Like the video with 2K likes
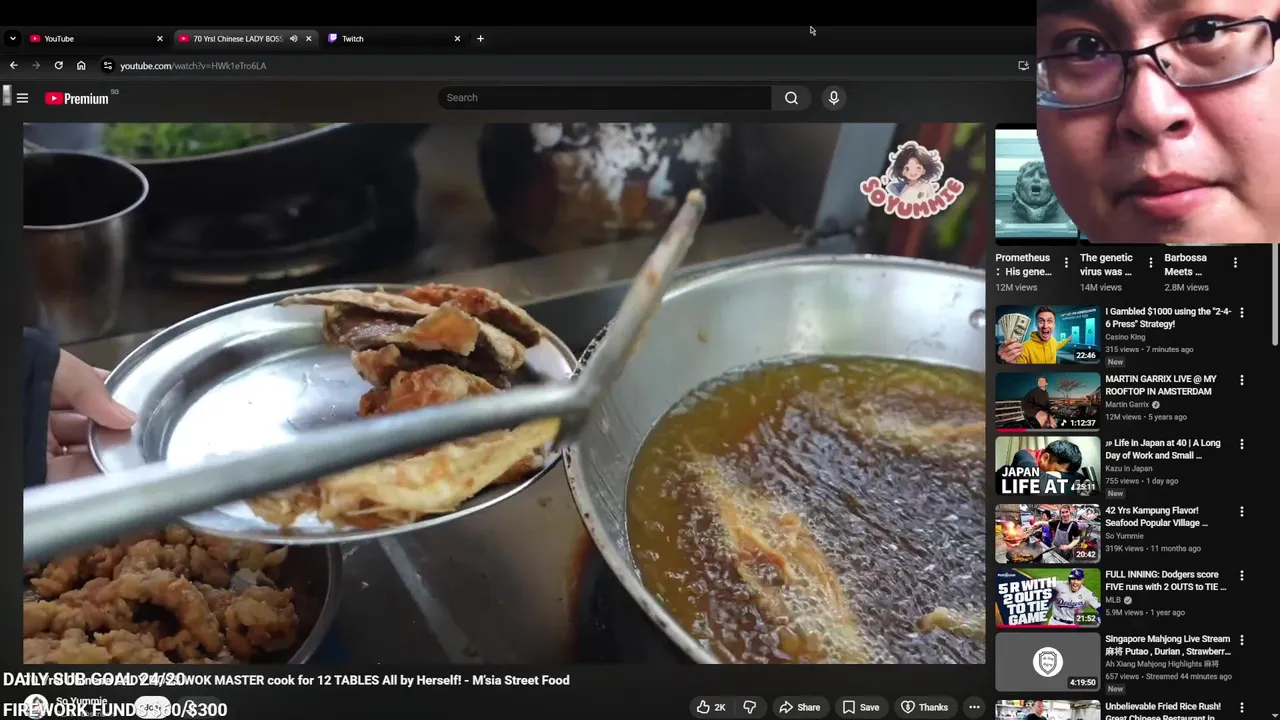 [713, 707]
